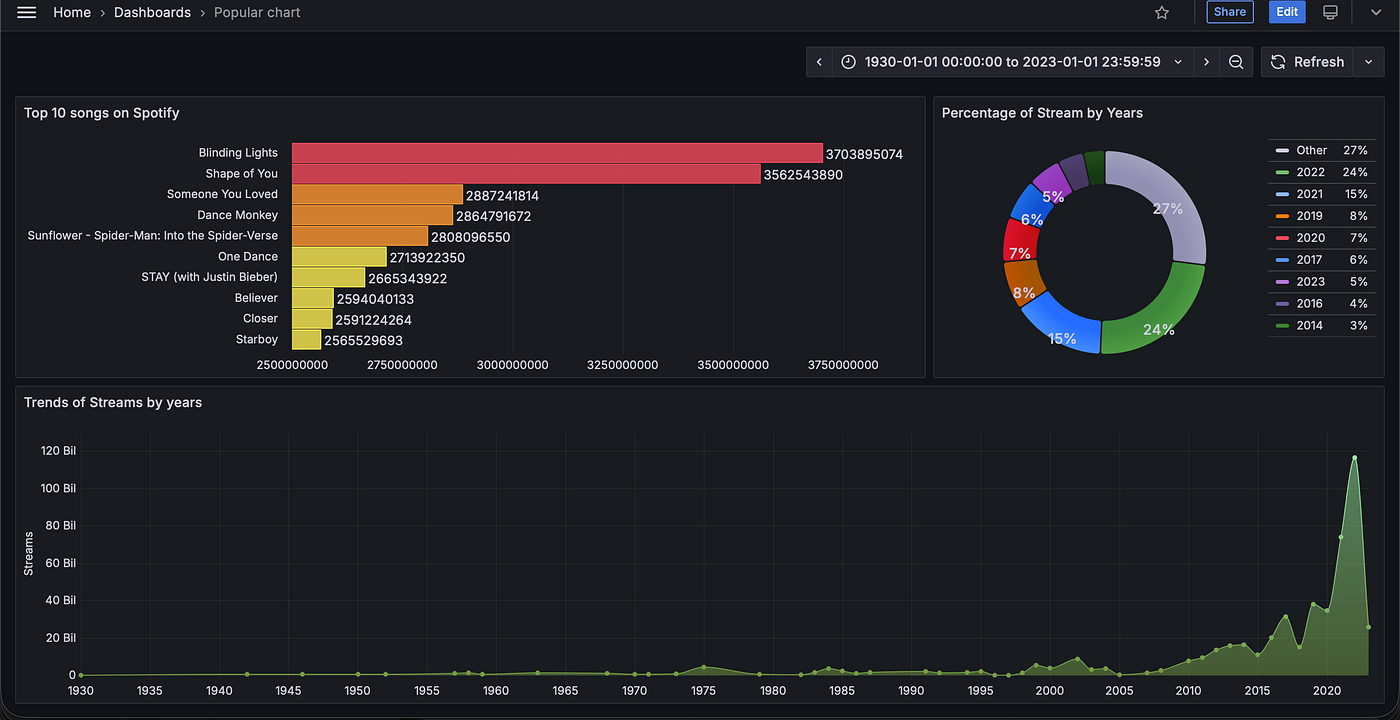Open Top 10 songs on Spotify panel title
The height and width of the screenshot is (720, 1400).
pos(102,113)
